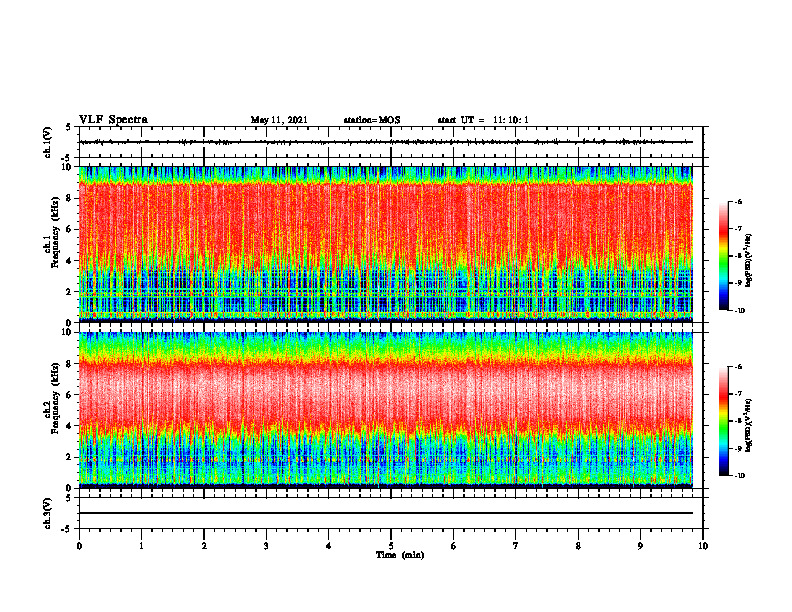The width and height of the screenshot is (792, 612).
Task: Select the "May 11, 2021" date text
Action: coord(279,120)
